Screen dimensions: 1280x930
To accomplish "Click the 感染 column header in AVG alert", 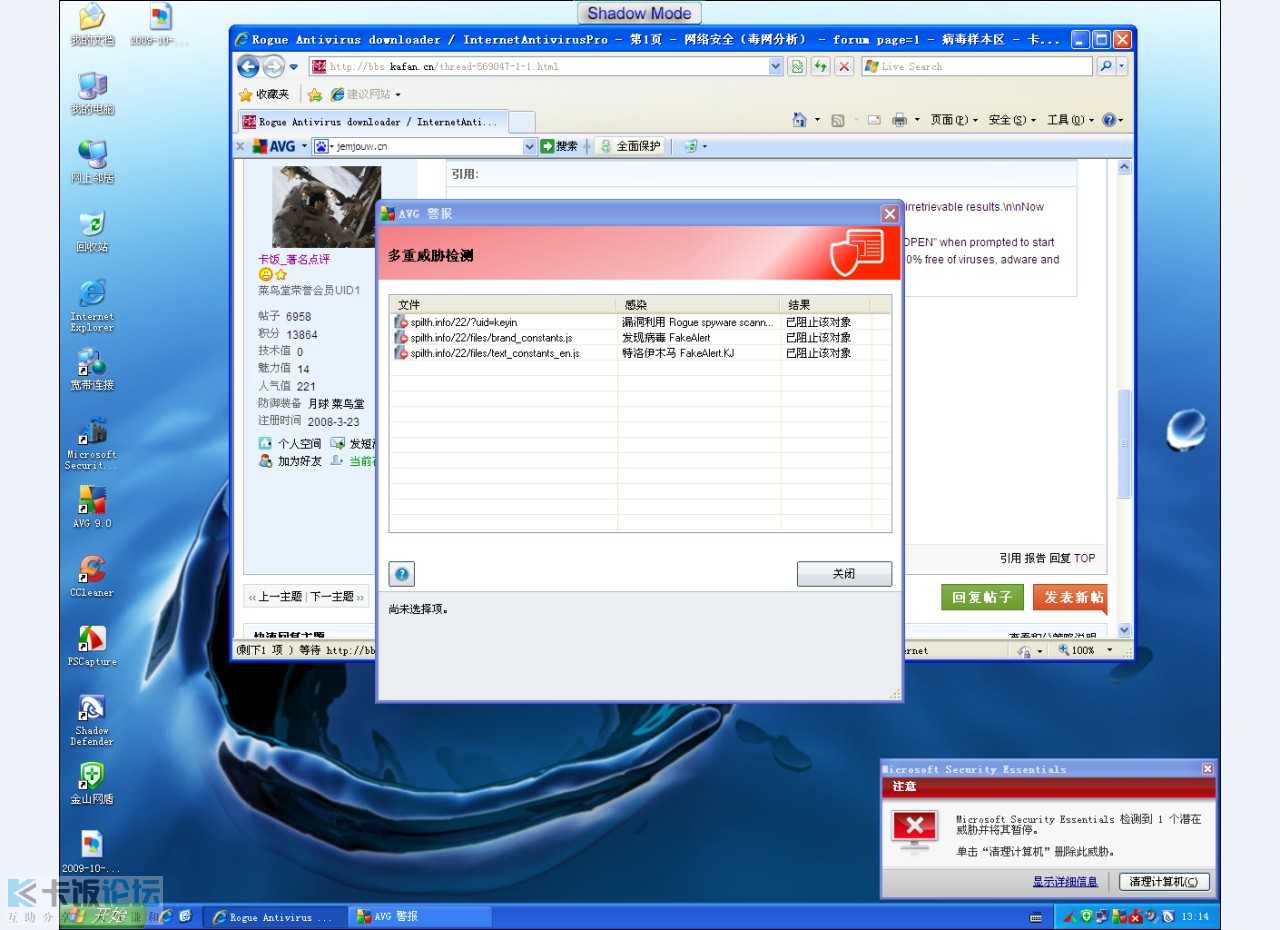I will pos(698,305).
